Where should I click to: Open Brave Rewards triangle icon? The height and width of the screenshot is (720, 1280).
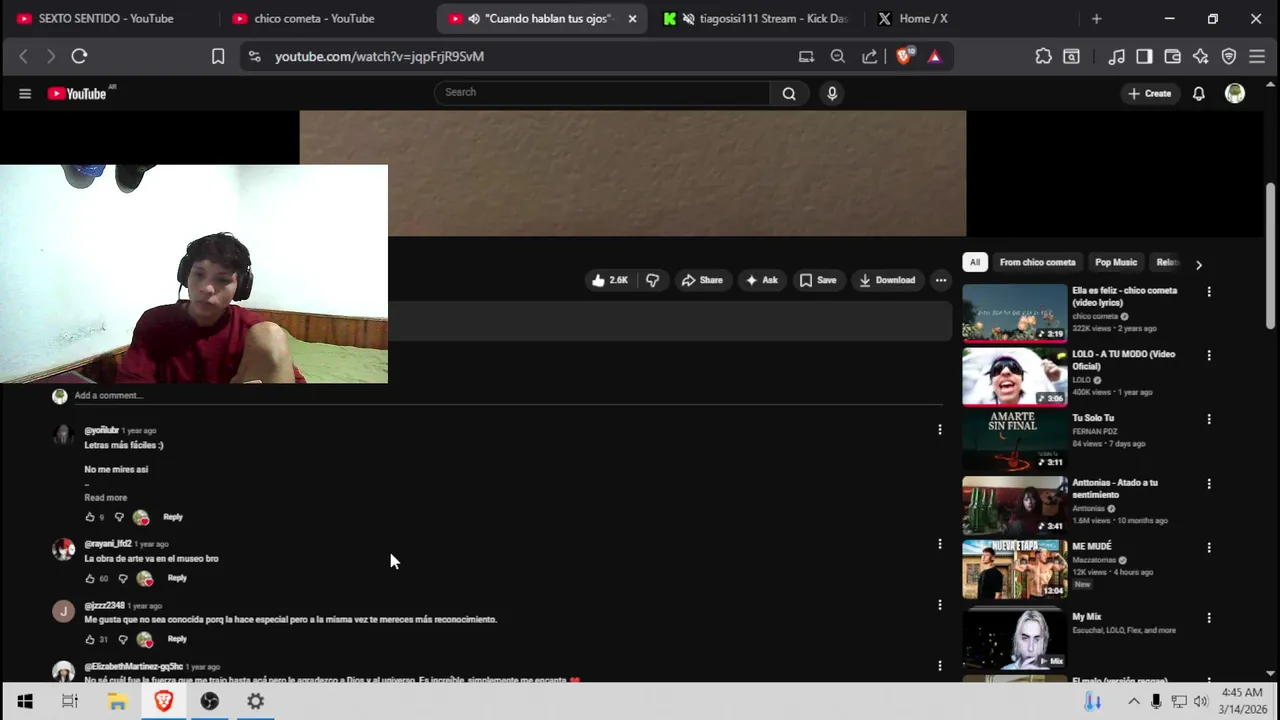coord(934,57)
